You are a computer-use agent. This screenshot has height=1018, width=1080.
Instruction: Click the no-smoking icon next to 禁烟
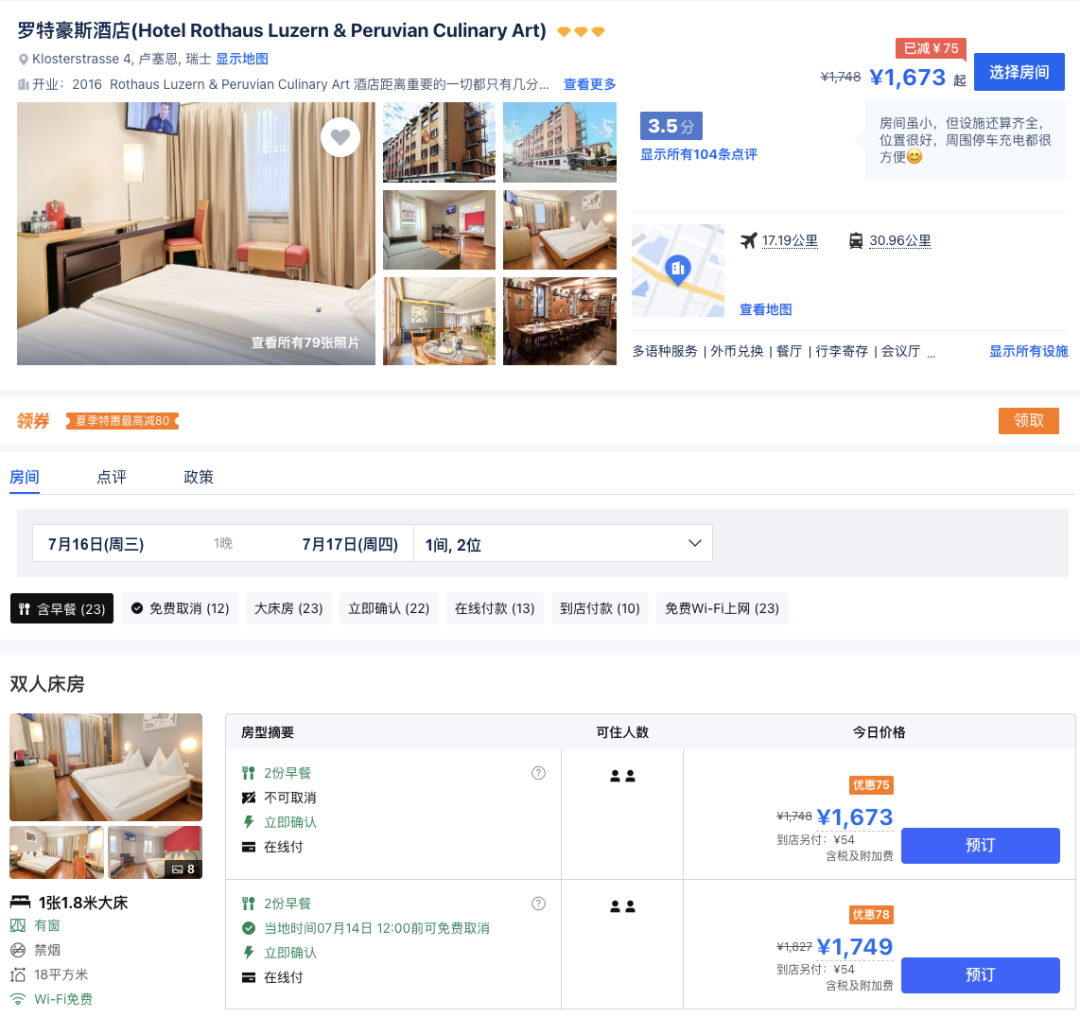18,951
